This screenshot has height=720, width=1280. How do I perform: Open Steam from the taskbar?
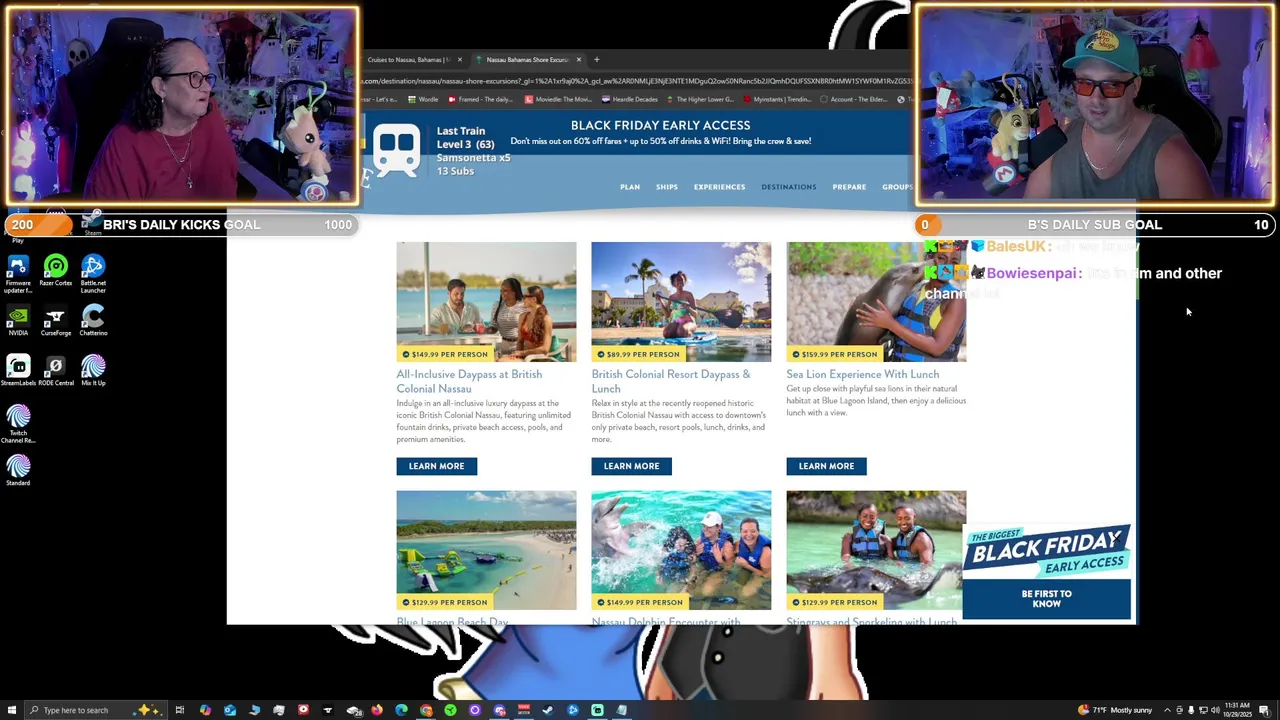pyautogui.click(x=548, y=710)
